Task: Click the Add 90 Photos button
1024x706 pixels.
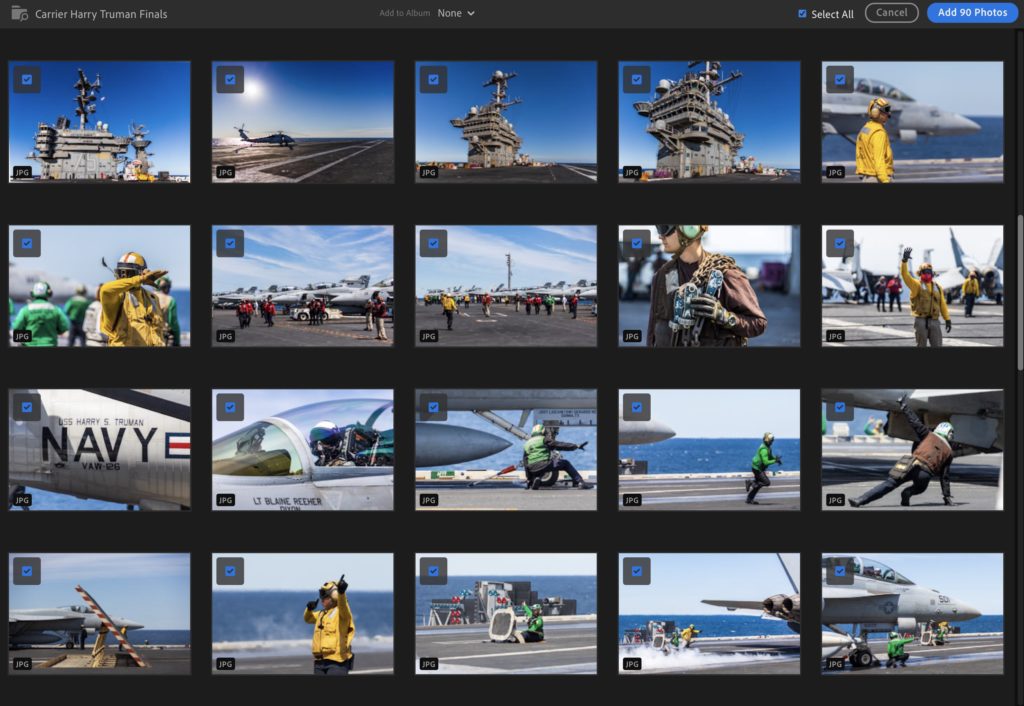Action: click(972, 13)
